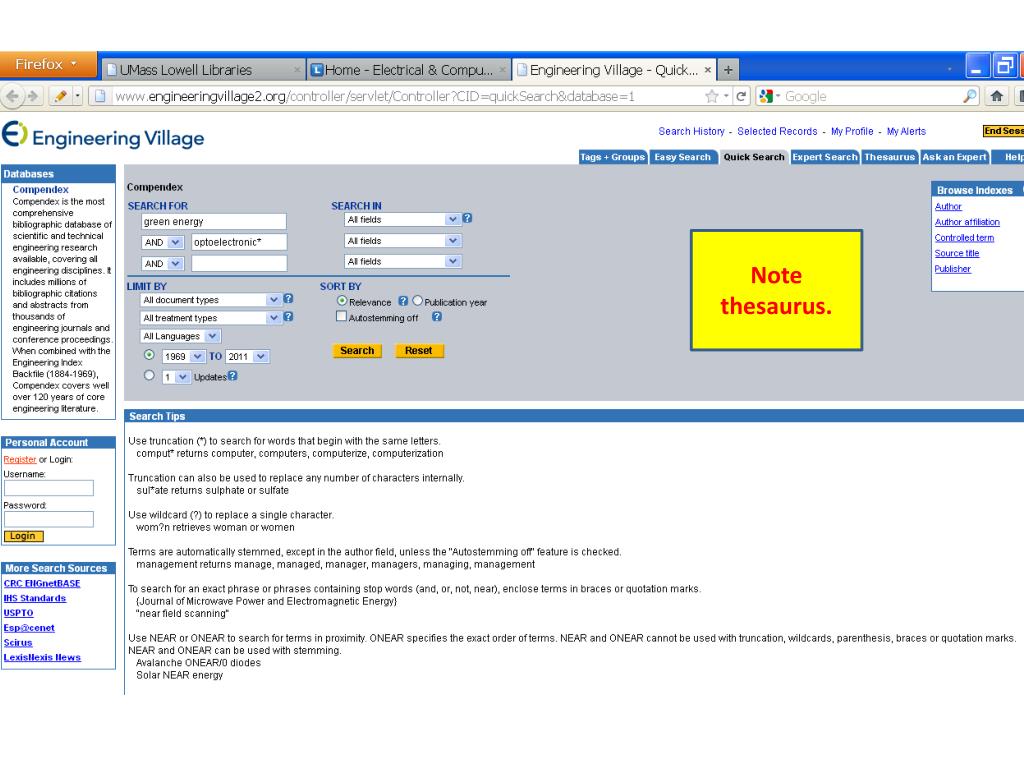Open first AND boolean operator dropdown
Image resolution: width=1024 pixels, height=768 pixels.
click(163, 242)
